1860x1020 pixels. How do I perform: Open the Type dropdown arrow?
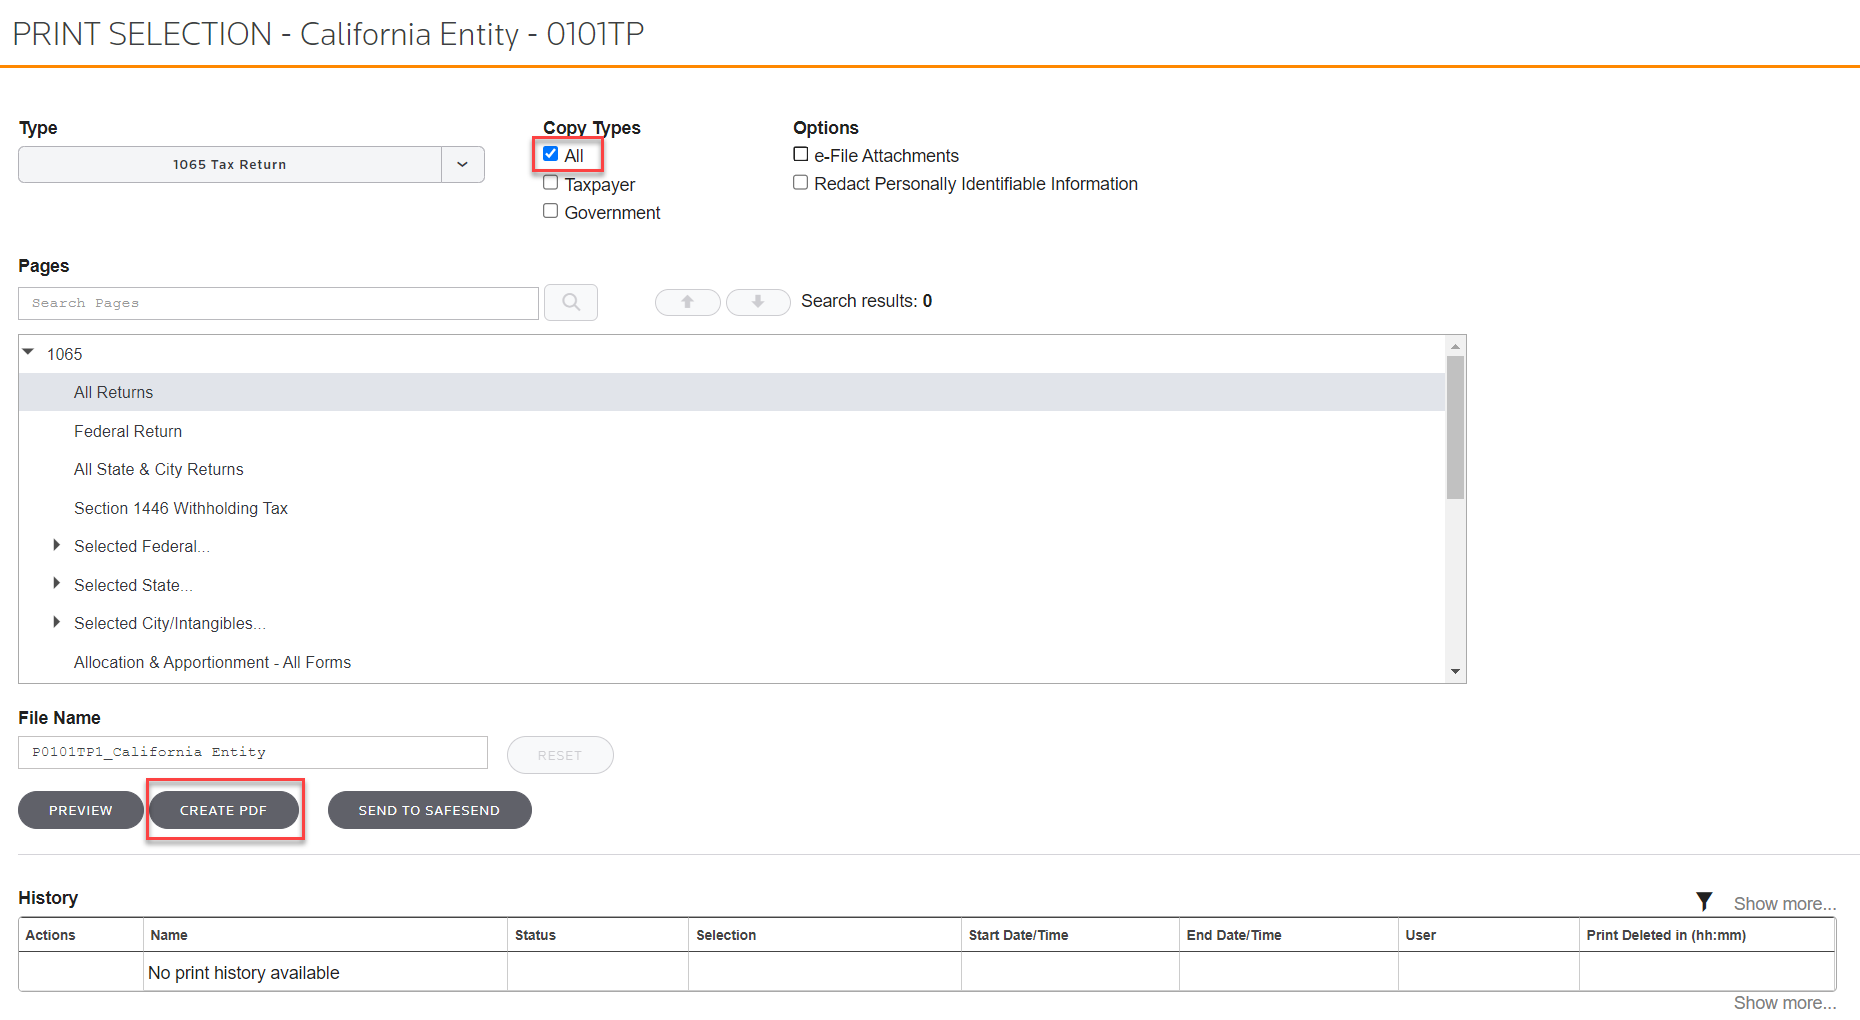coord(462,165)
